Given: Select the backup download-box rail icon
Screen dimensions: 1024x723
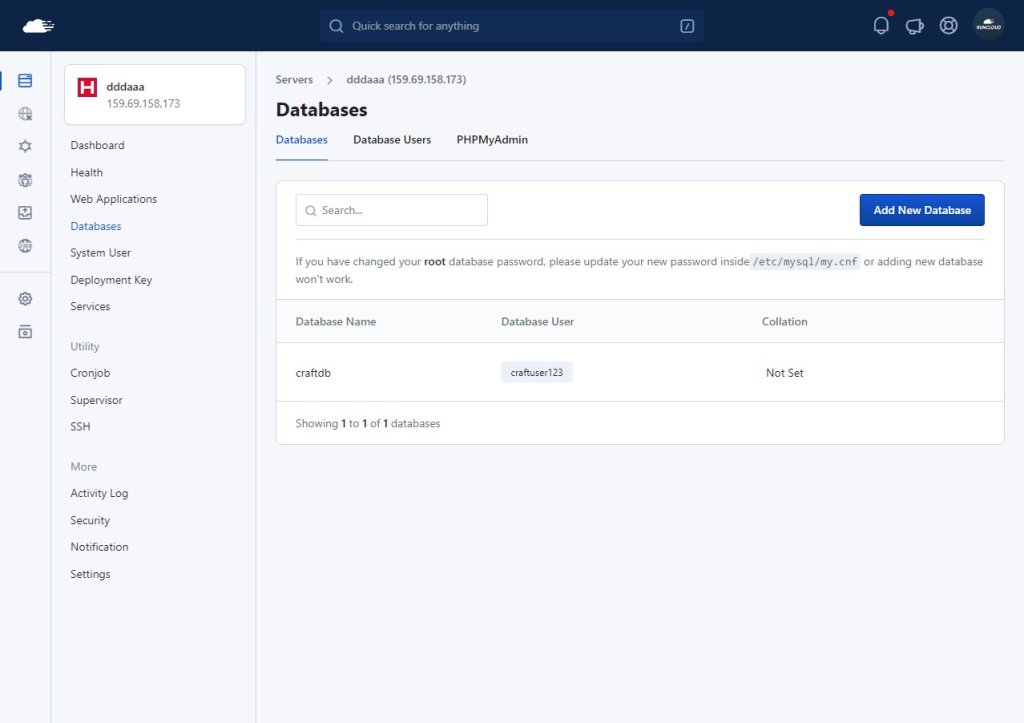Looking at the screenshot, I should (x=25, y=213).
